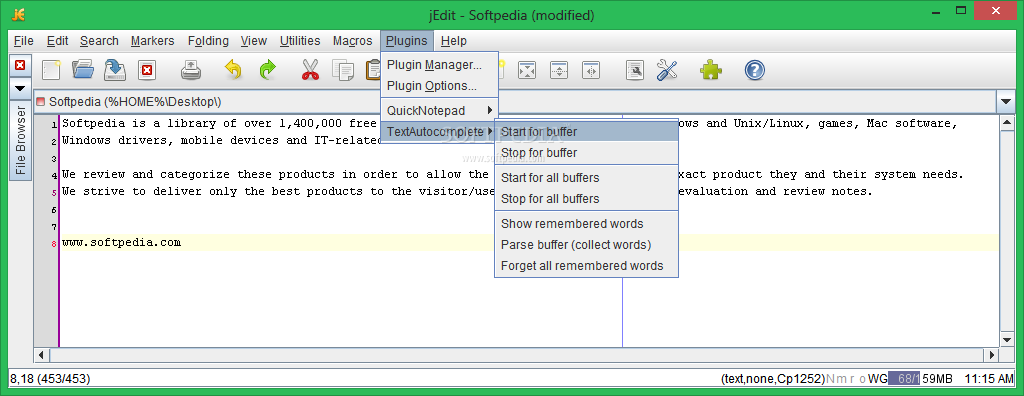This screenshot has width=1024, height=396.
Task: Open the Macros menu
Action: [x=353, y=41]
